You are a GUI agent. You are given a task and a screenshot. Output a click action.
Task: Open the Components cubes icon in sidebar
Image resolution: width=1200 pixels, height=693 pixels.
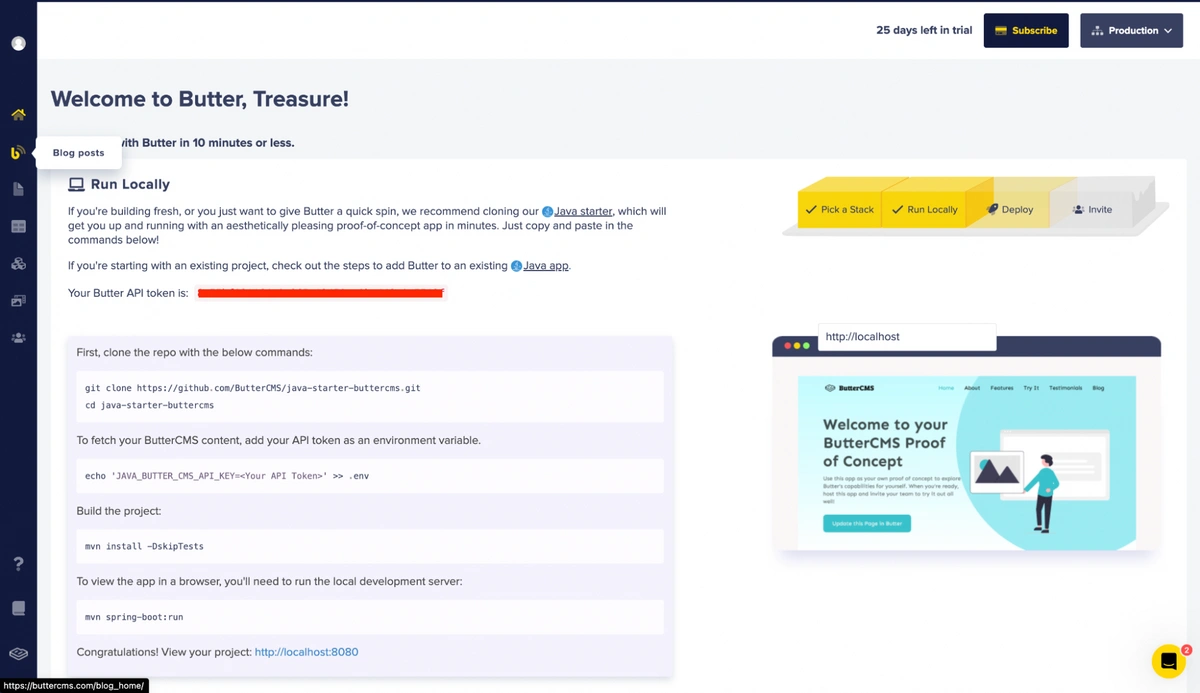point(18,264)
